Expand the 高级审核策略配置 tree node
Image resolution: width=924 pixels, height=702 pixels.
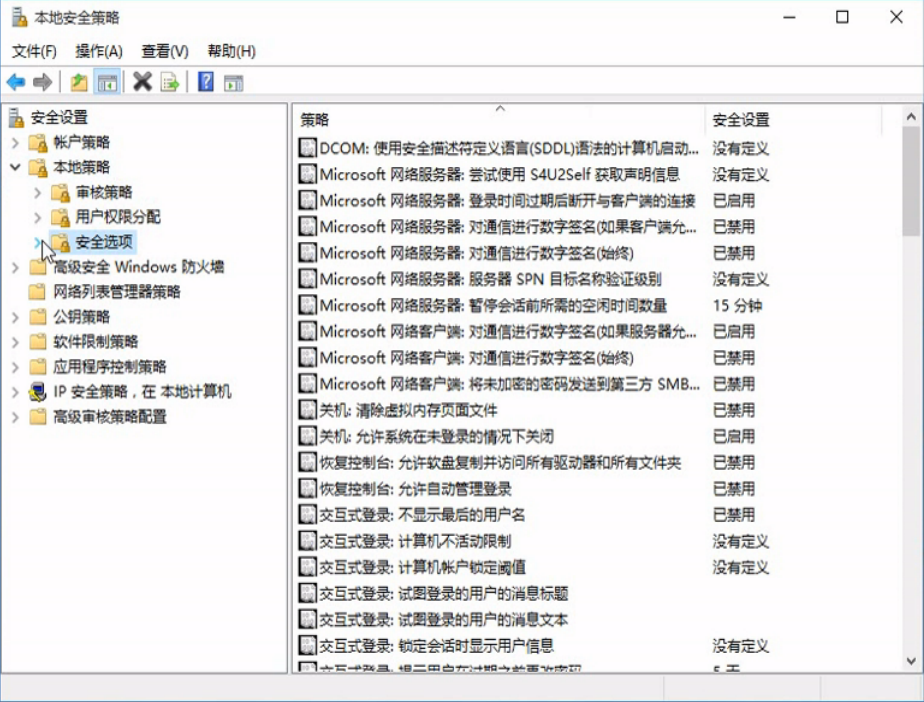tap(15, 417)
